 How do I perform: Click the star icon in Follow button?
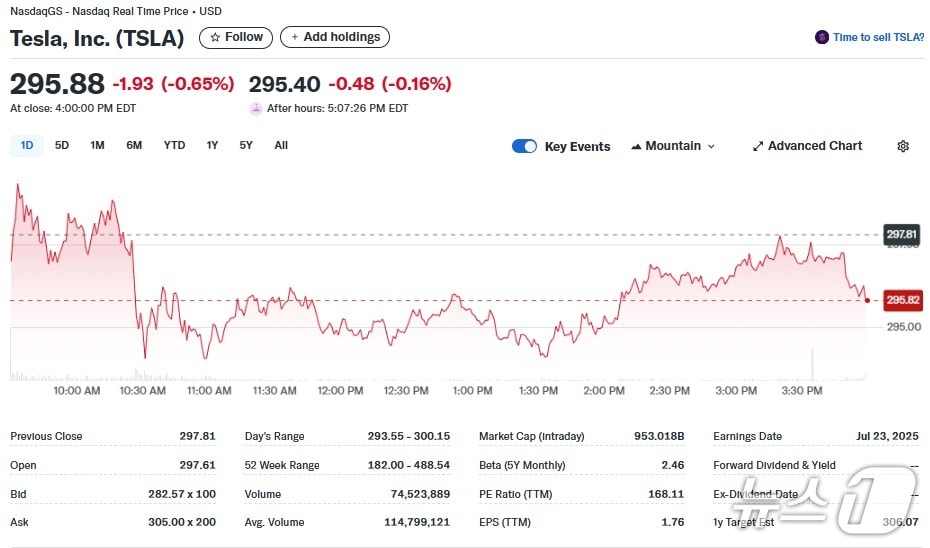[214, 37]
